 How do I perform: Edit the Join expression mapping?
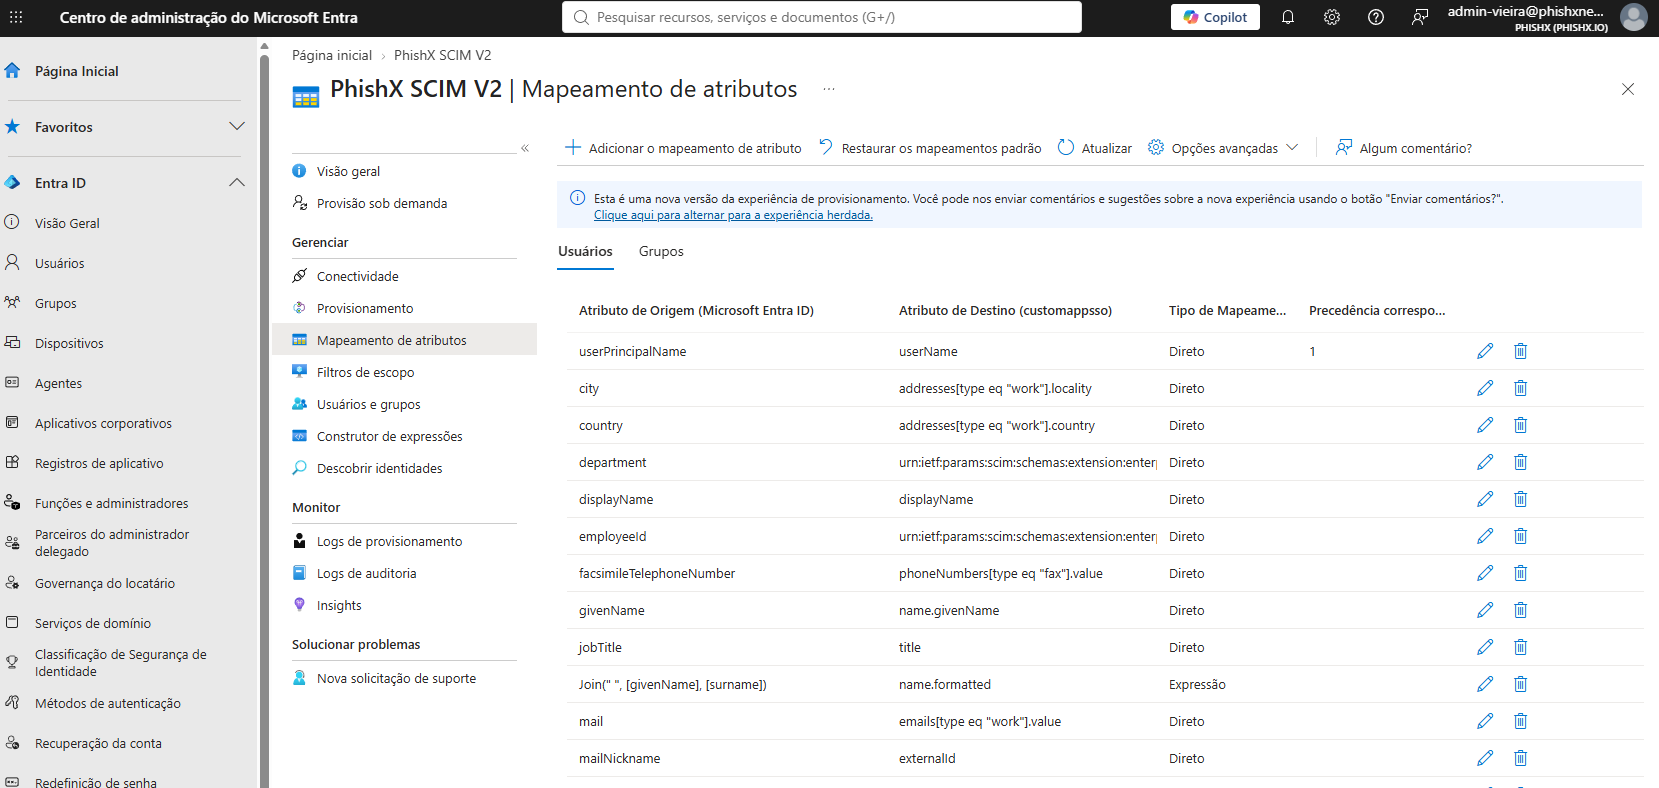(x=1485, y=684)
